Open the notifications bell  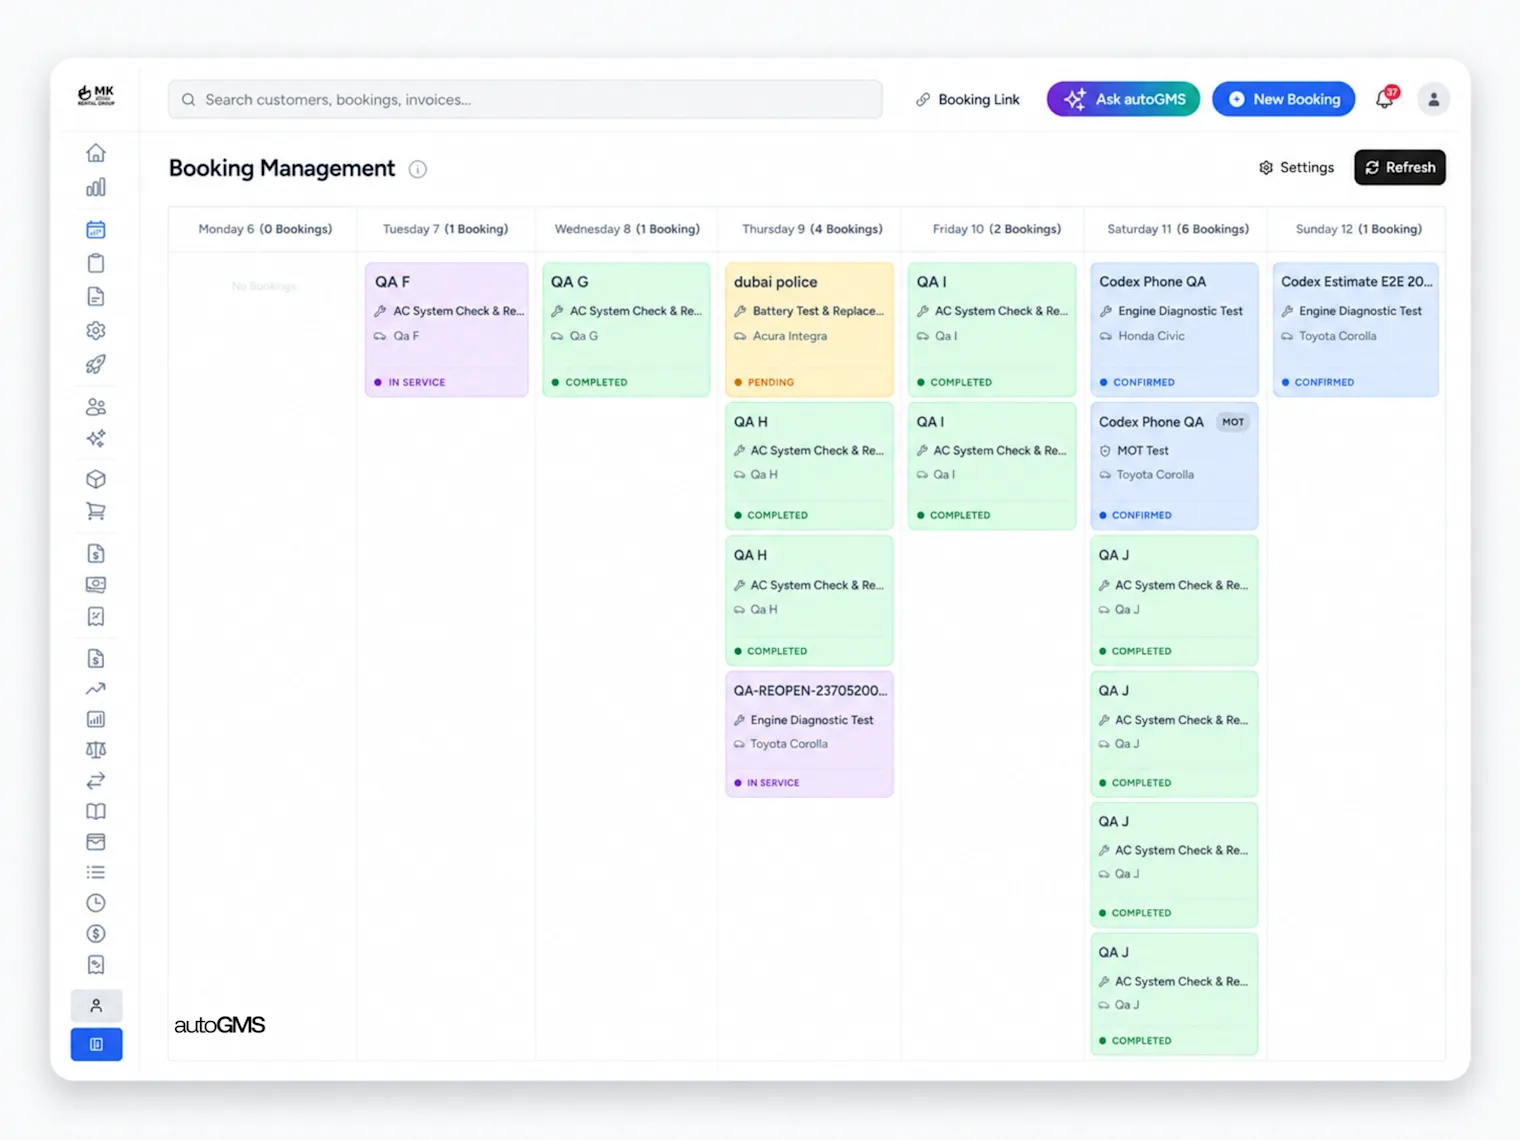pos(1385,98)
